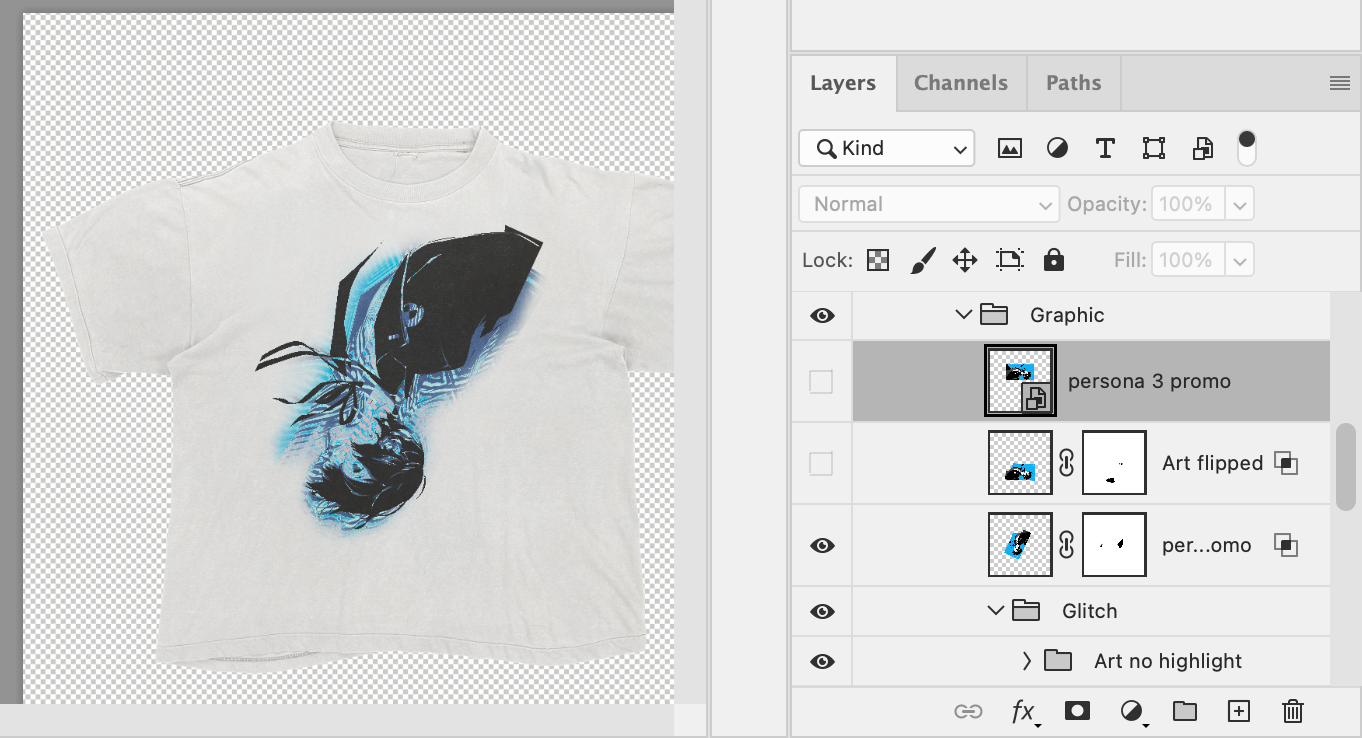Filter layers by smart objects icon
The width and height of the screenshot is (1362, 738).
pos(1202,149)
